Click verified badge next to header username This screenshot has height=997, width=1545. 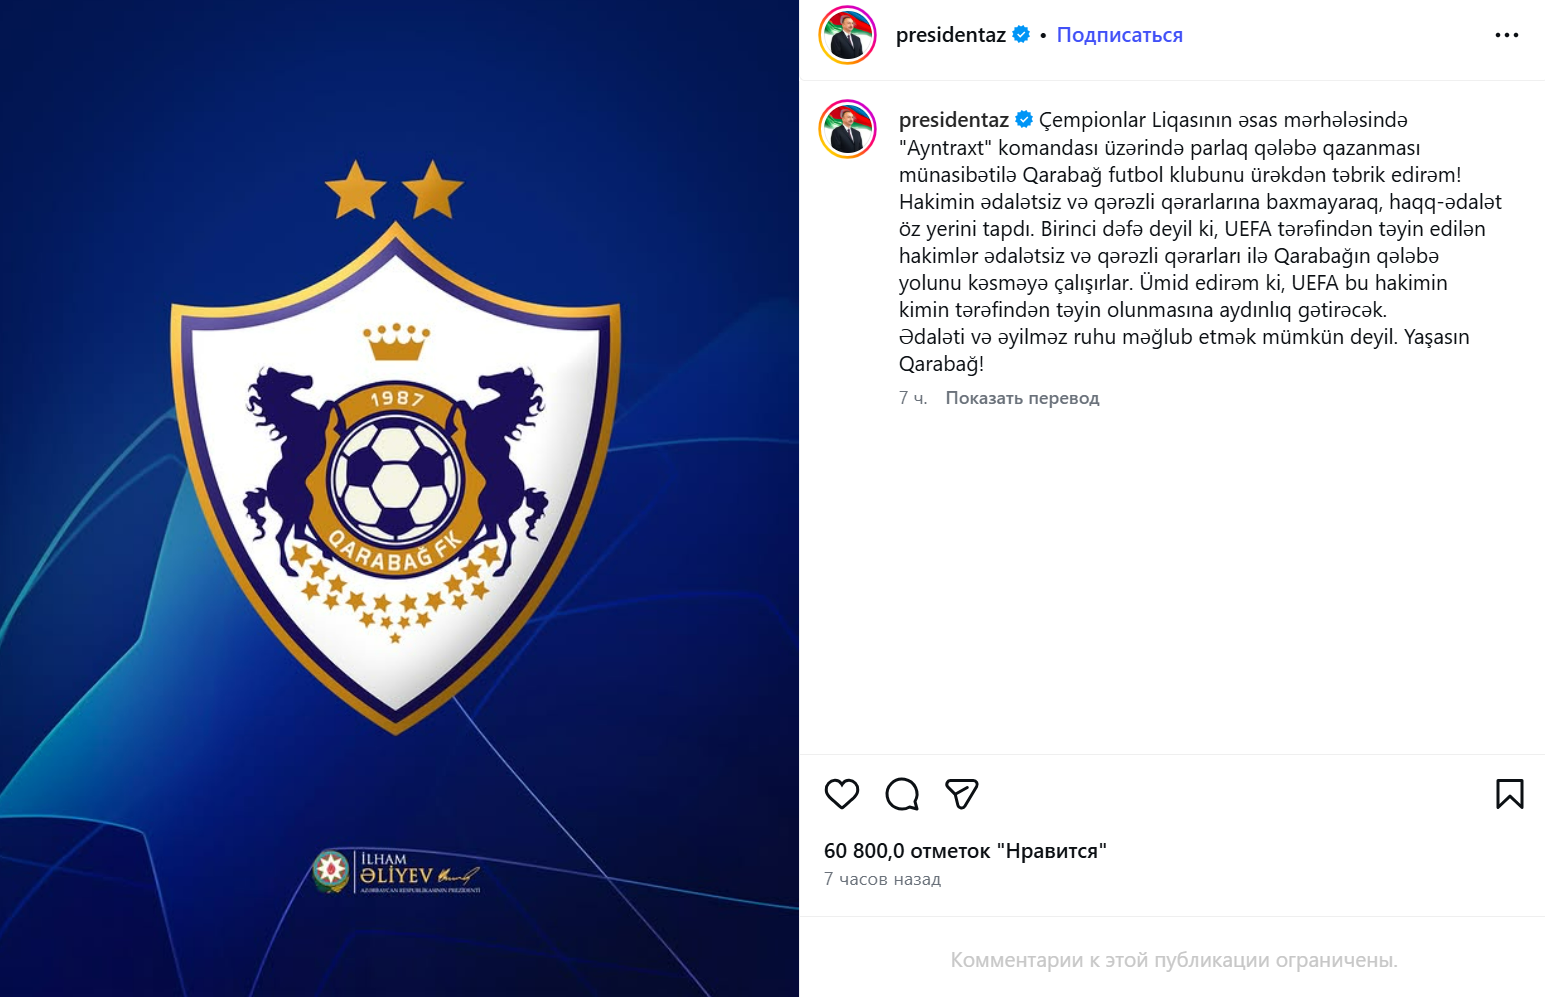[1021, 34]
